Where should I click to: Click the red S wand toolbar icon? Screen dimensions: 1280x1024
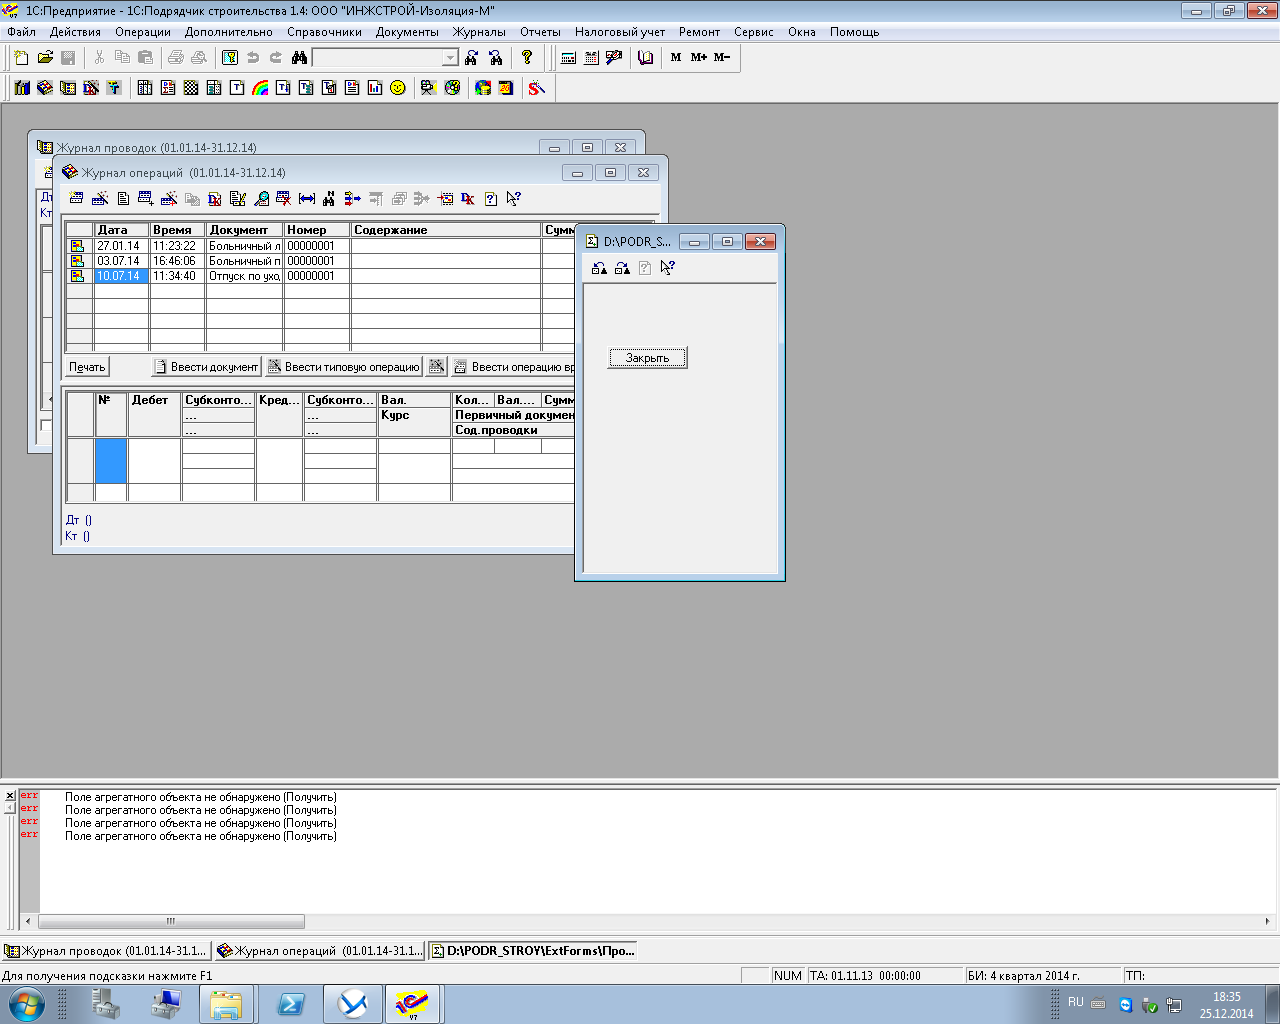pos(536,88)
